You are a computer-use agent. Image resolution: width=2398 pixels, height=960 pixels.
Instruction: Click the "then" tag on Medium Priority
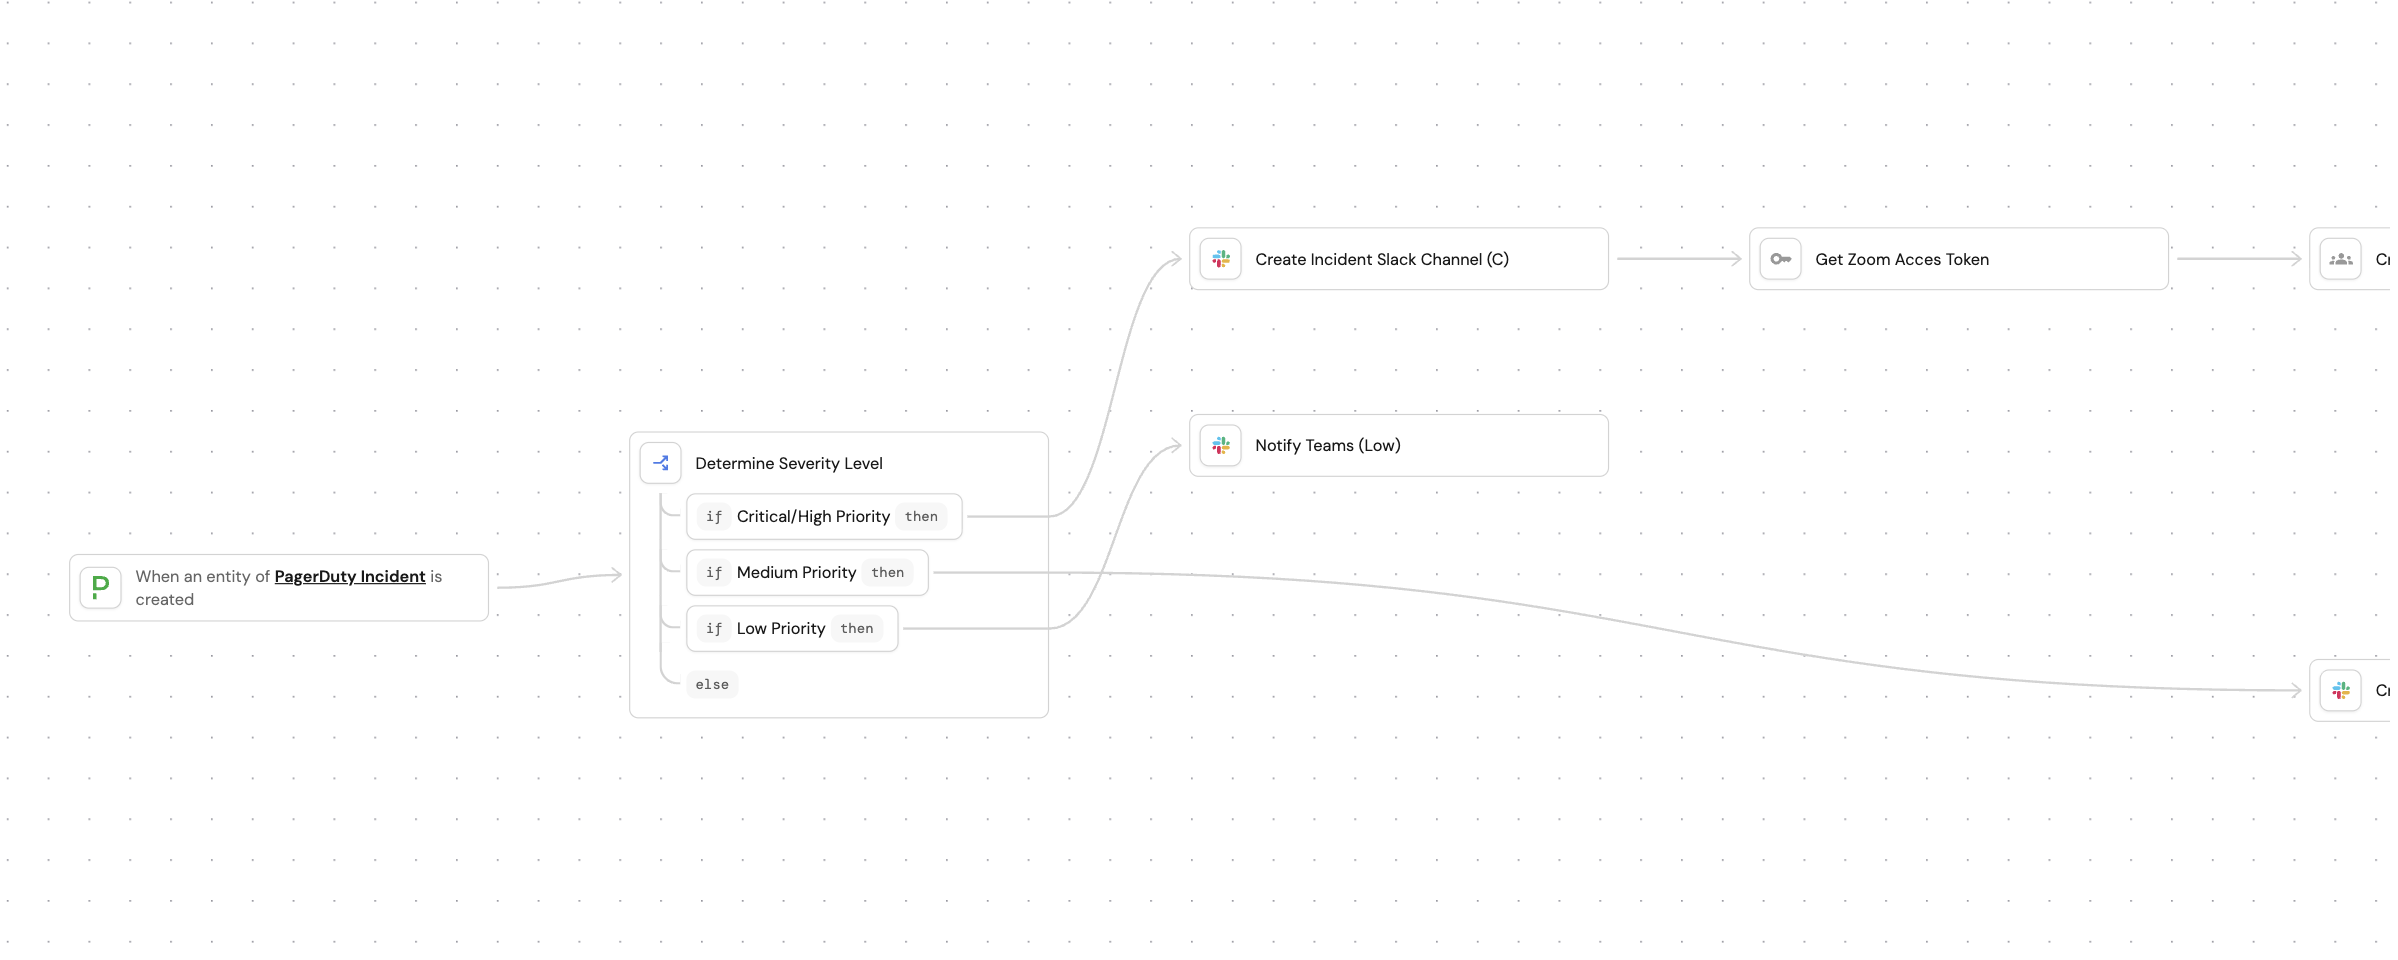[887, 572]
